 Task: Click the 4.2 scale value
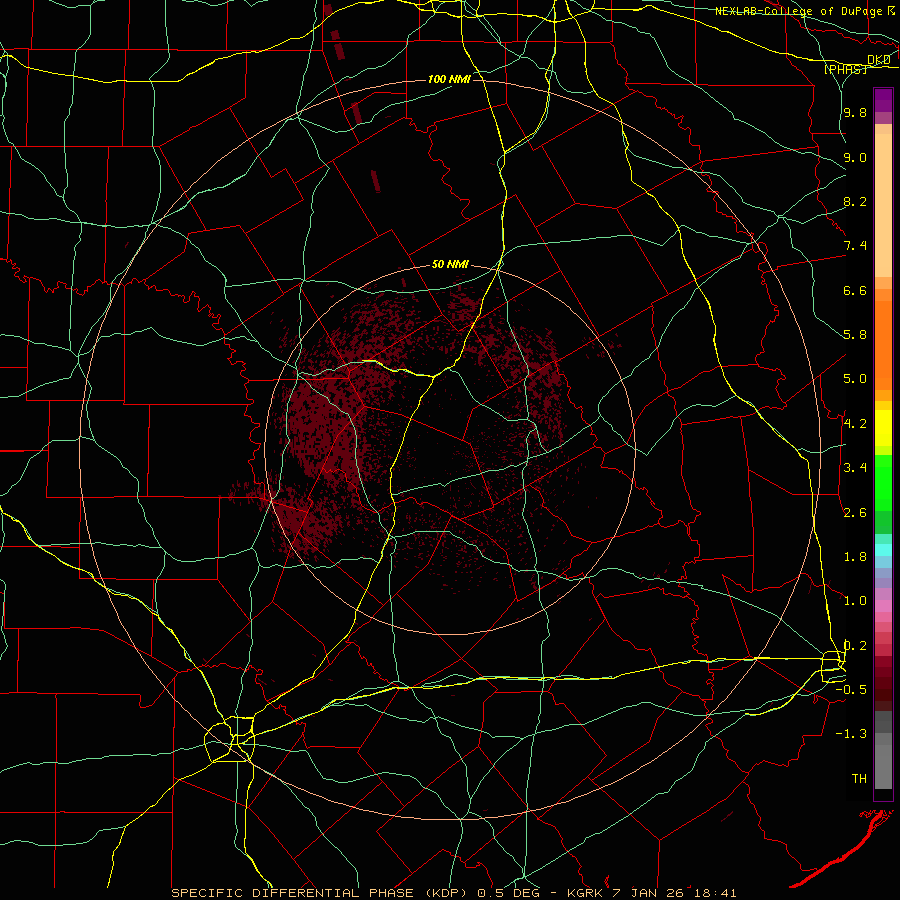pyautogui.click(x=855, y=424)
